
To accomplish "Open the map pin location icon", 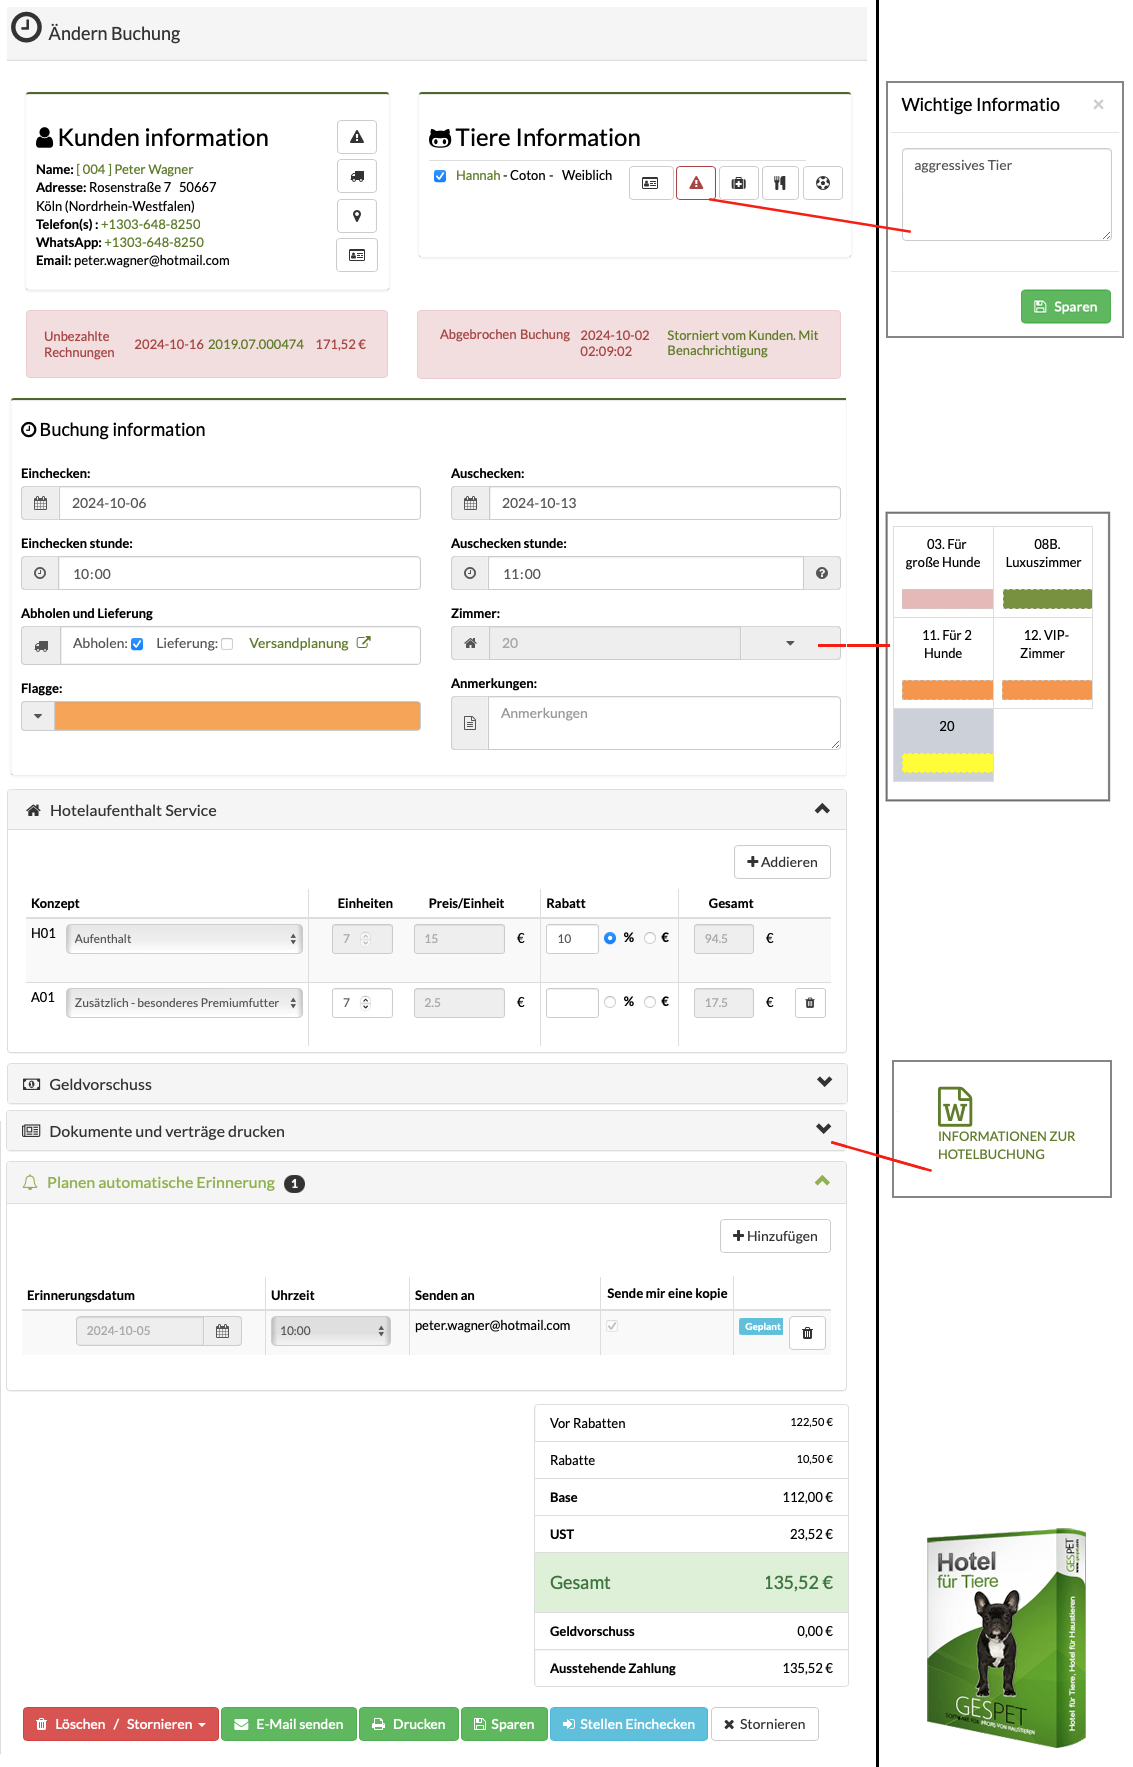I will (357, 216).
